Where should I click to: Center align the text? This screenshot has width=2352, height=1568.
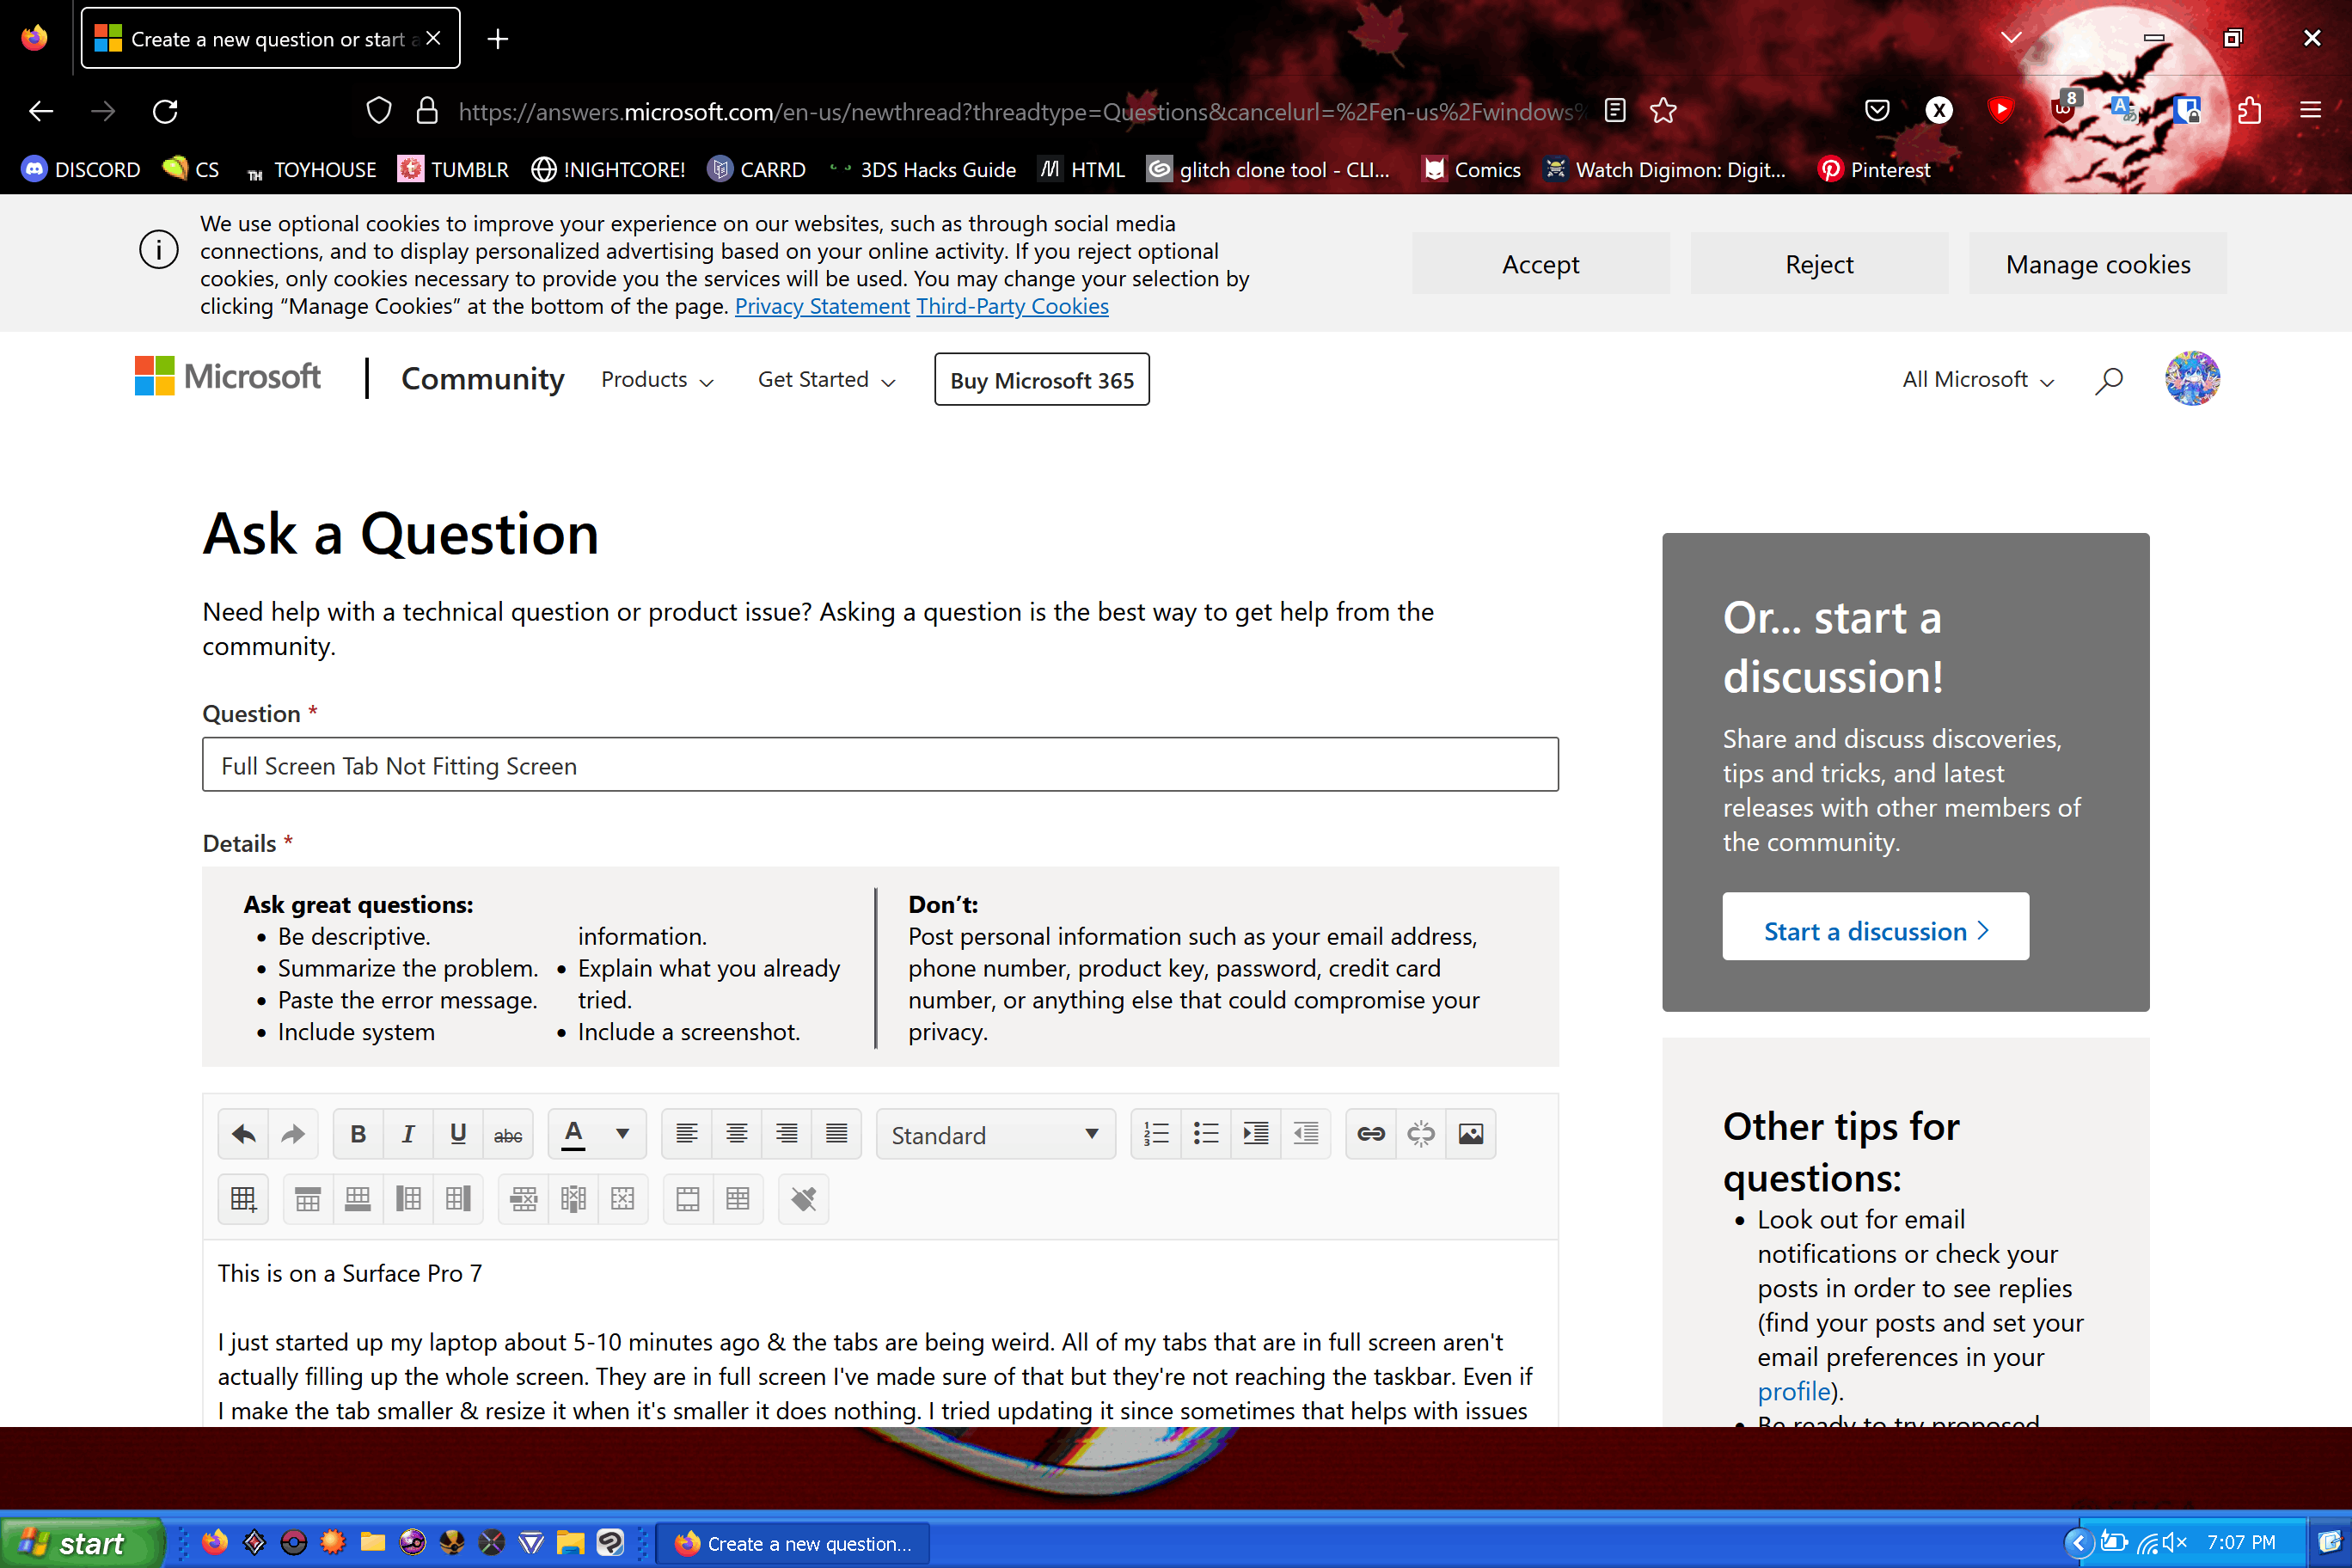[x=736, y=1133]
